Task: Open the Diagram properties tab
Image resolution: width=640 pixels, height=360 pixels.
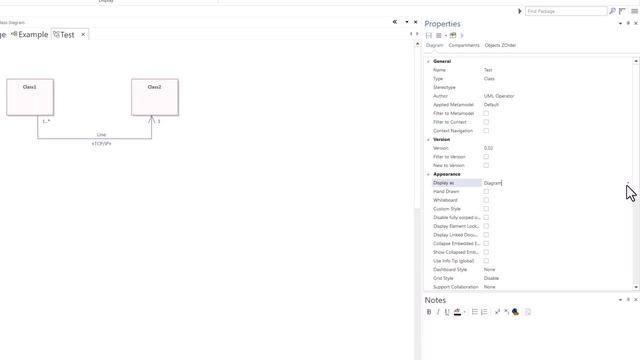Action: [x=434, y=45]
